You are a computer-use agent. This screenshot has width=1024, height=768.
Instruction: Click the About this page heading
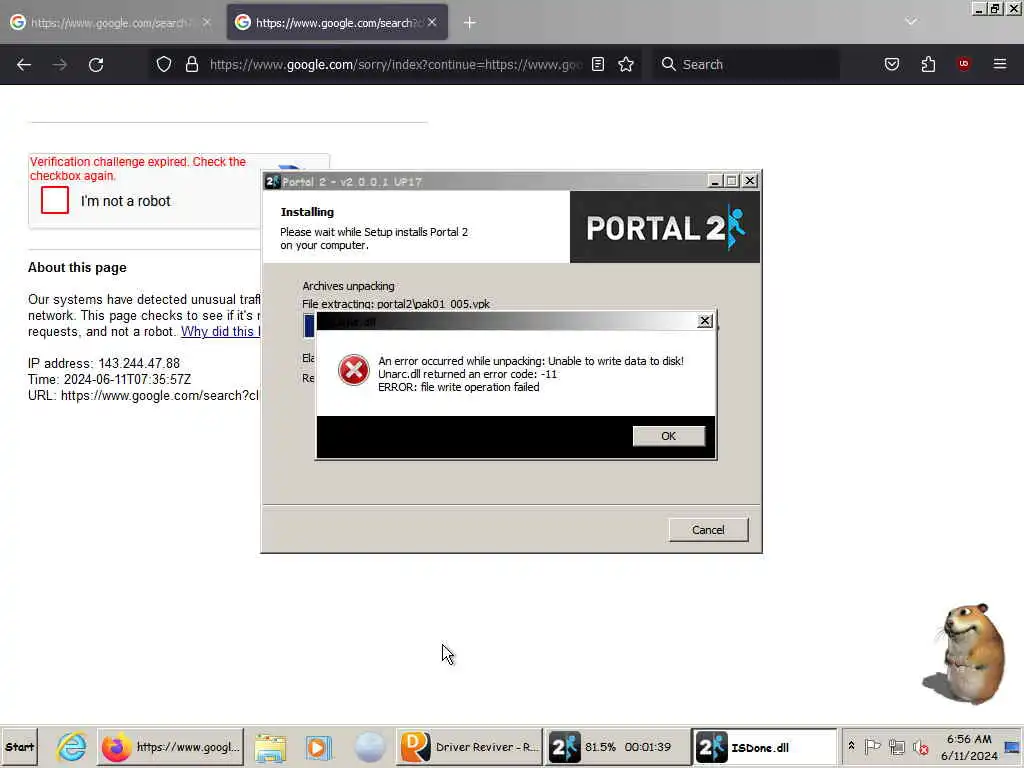tap(77, 268)
